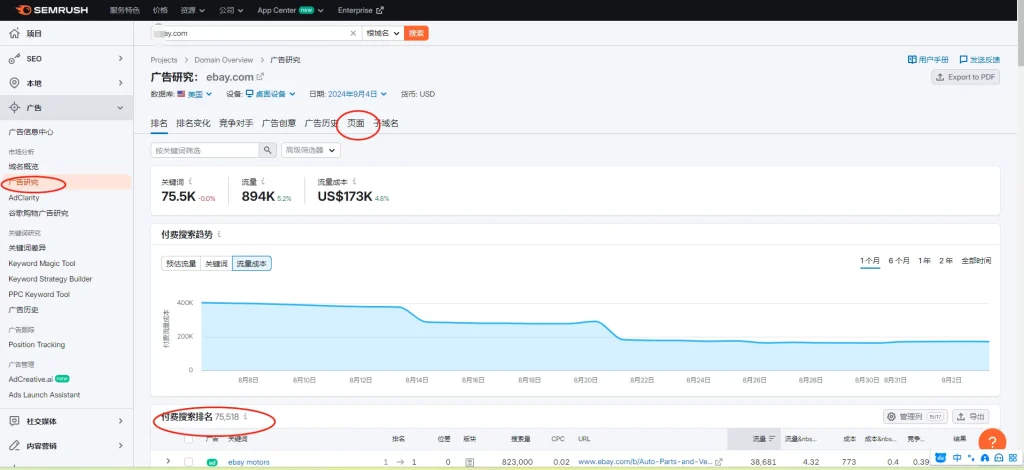
Task: Click the speech bubble icon for 发送反馈
Action: pos(963,59)
